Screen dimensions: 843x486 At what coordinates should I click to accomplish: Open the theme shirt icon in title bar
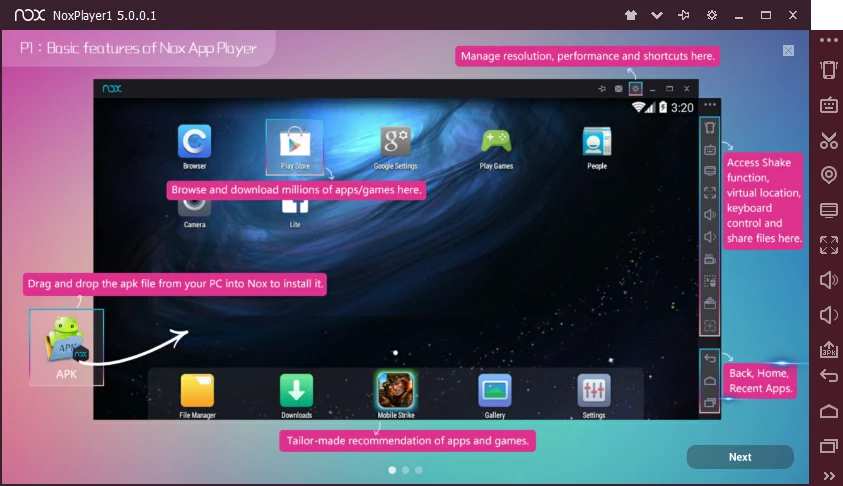(x=630, y=15)
